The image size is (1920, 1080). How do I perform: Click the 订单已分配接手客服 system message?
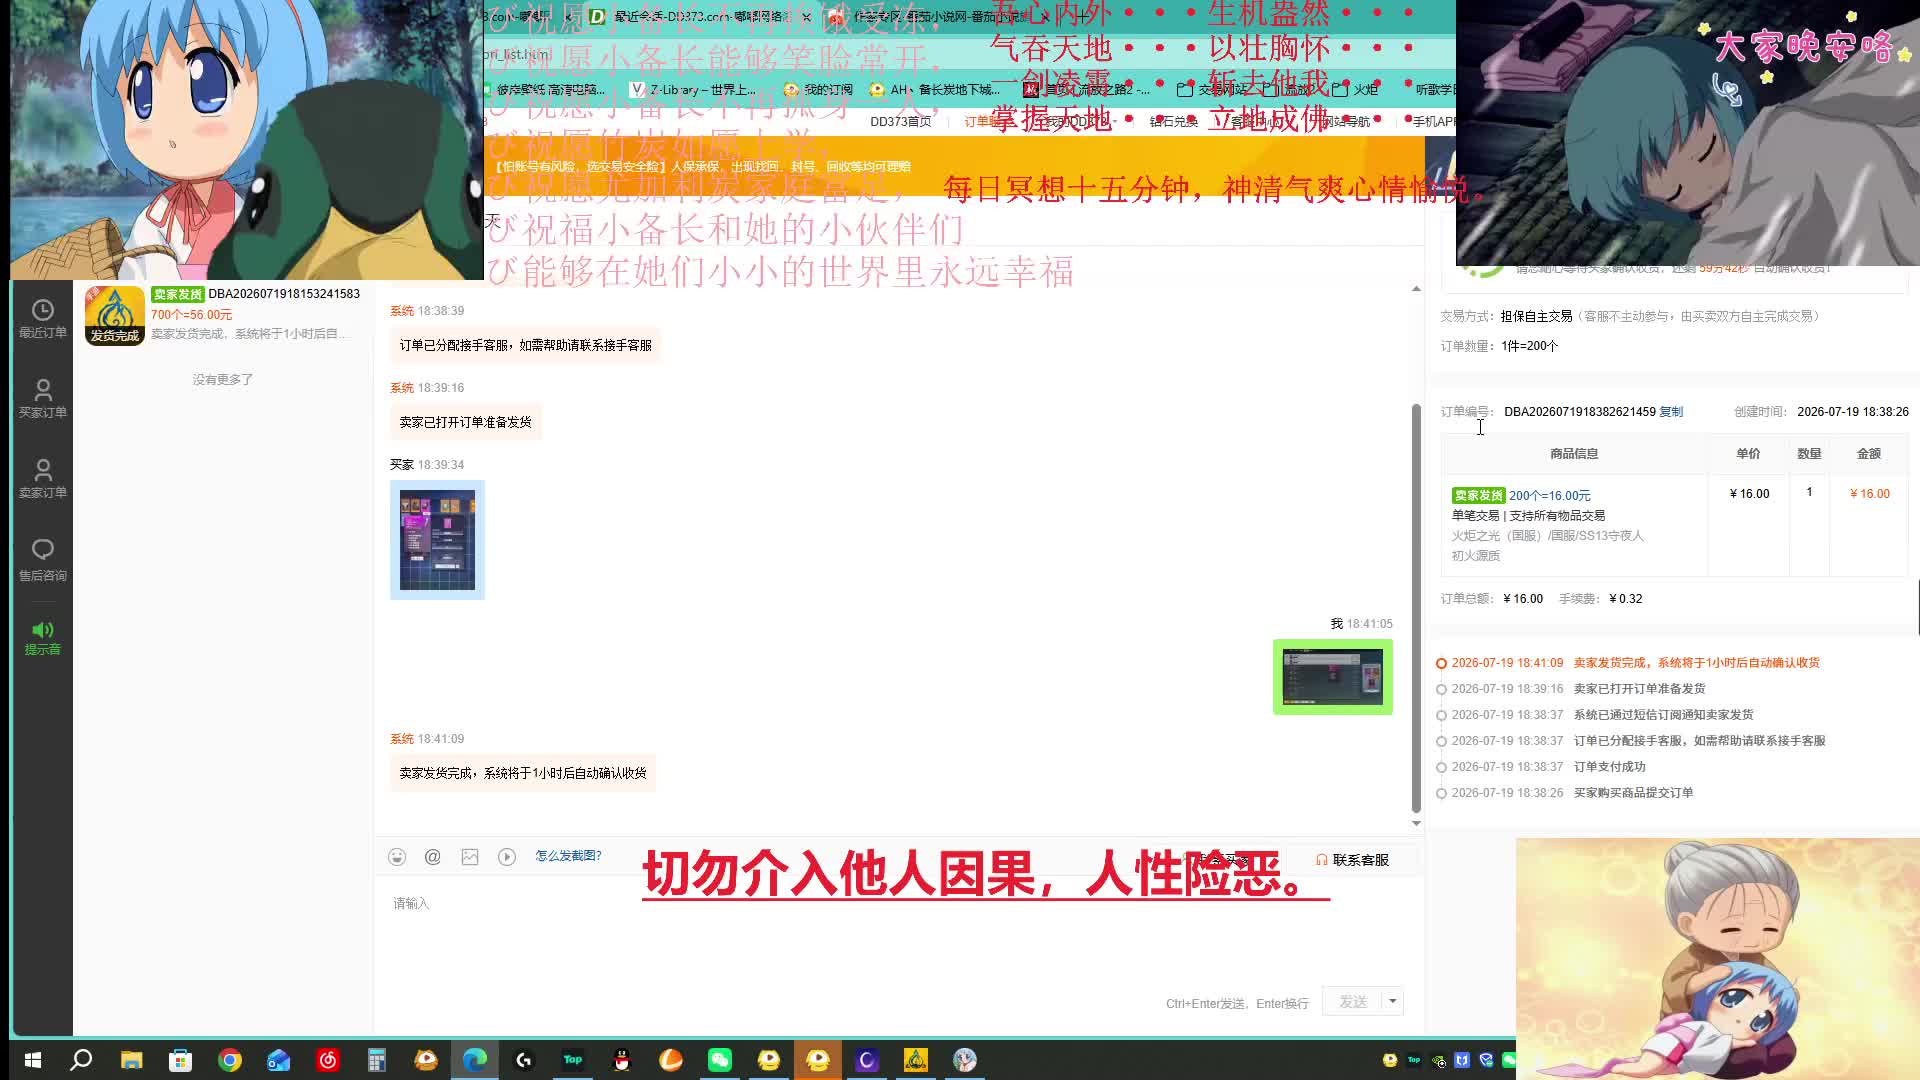[x=525, y=346]
